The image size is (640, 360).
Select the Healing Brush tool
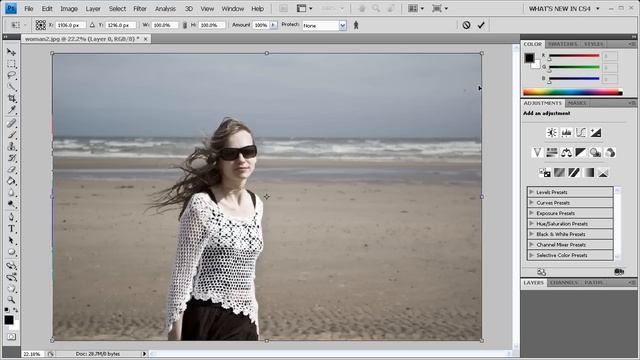(x=11, y=123)
